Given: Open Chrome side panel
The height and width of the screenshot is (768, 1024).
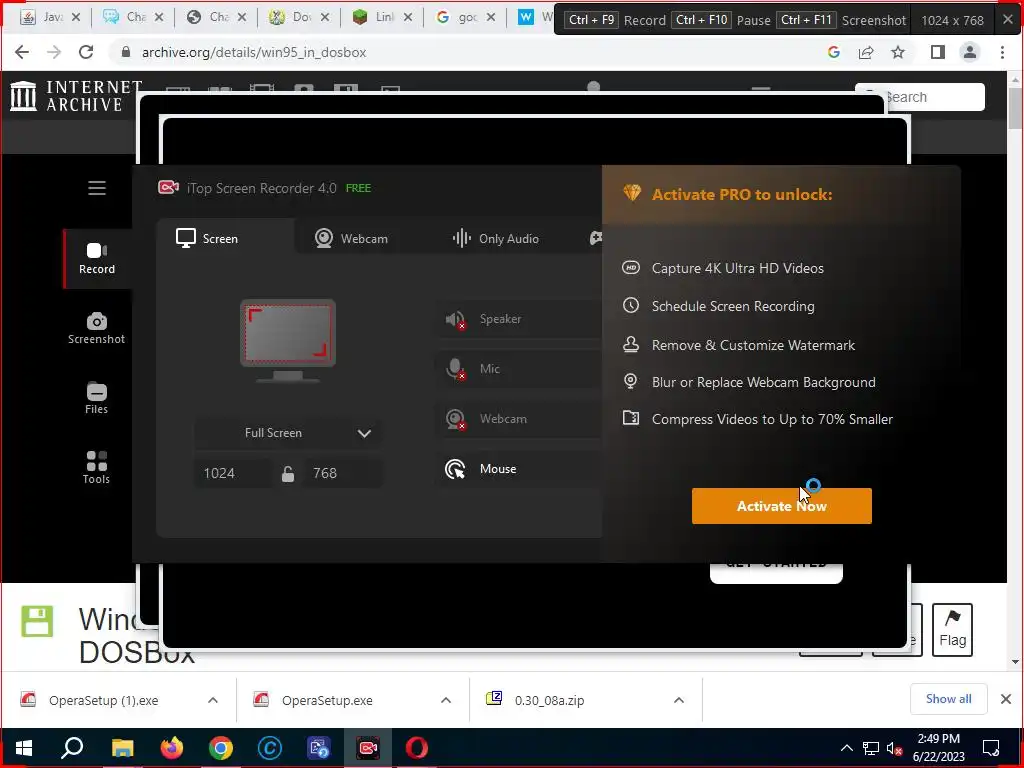Looking at the screenshot, I should [938, 52].
